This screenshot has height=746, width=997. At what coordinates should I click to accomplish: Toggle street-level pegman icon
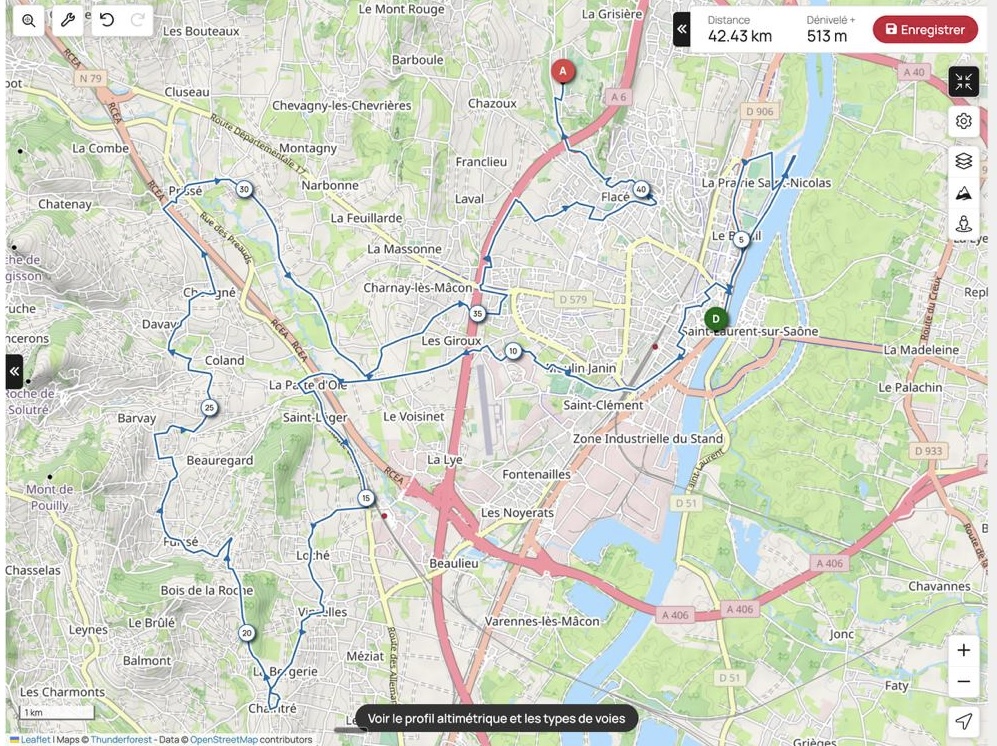click(963, 224)
